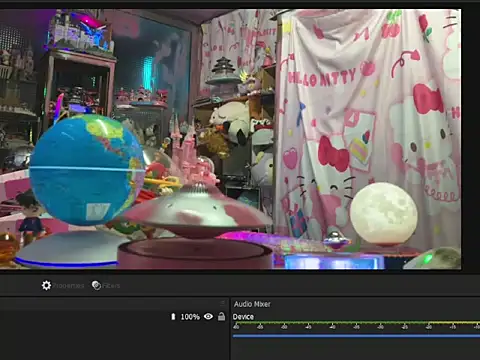
Task: Open the Filters icon for the source
Action: (96, 285)
